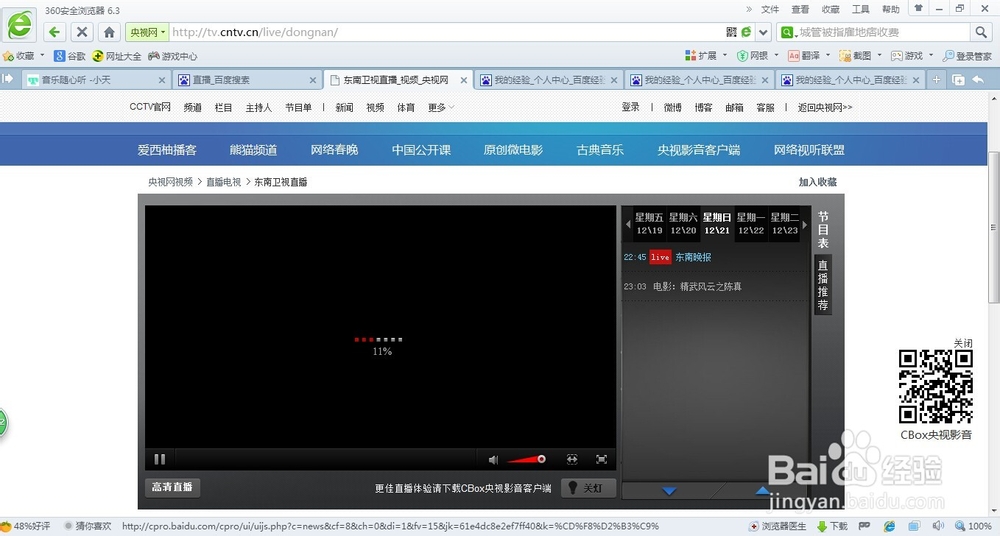Select 23:03 电影:精武风云之陈真 entry
This screenshot has height=536, width=1000.
click(682, 287)
